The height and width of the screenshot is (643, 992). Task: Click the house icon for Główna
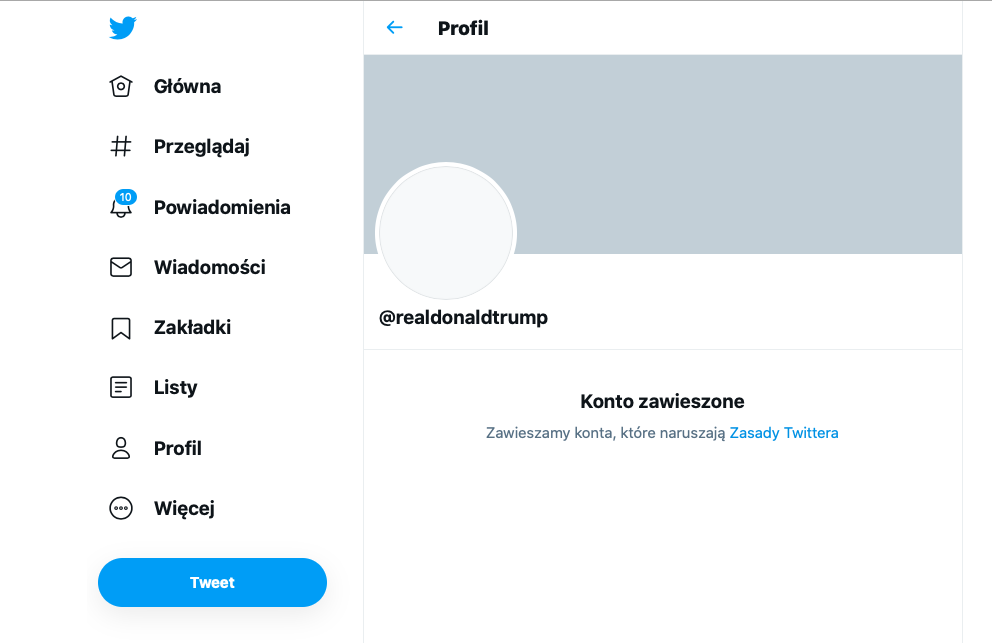[121, 87]
